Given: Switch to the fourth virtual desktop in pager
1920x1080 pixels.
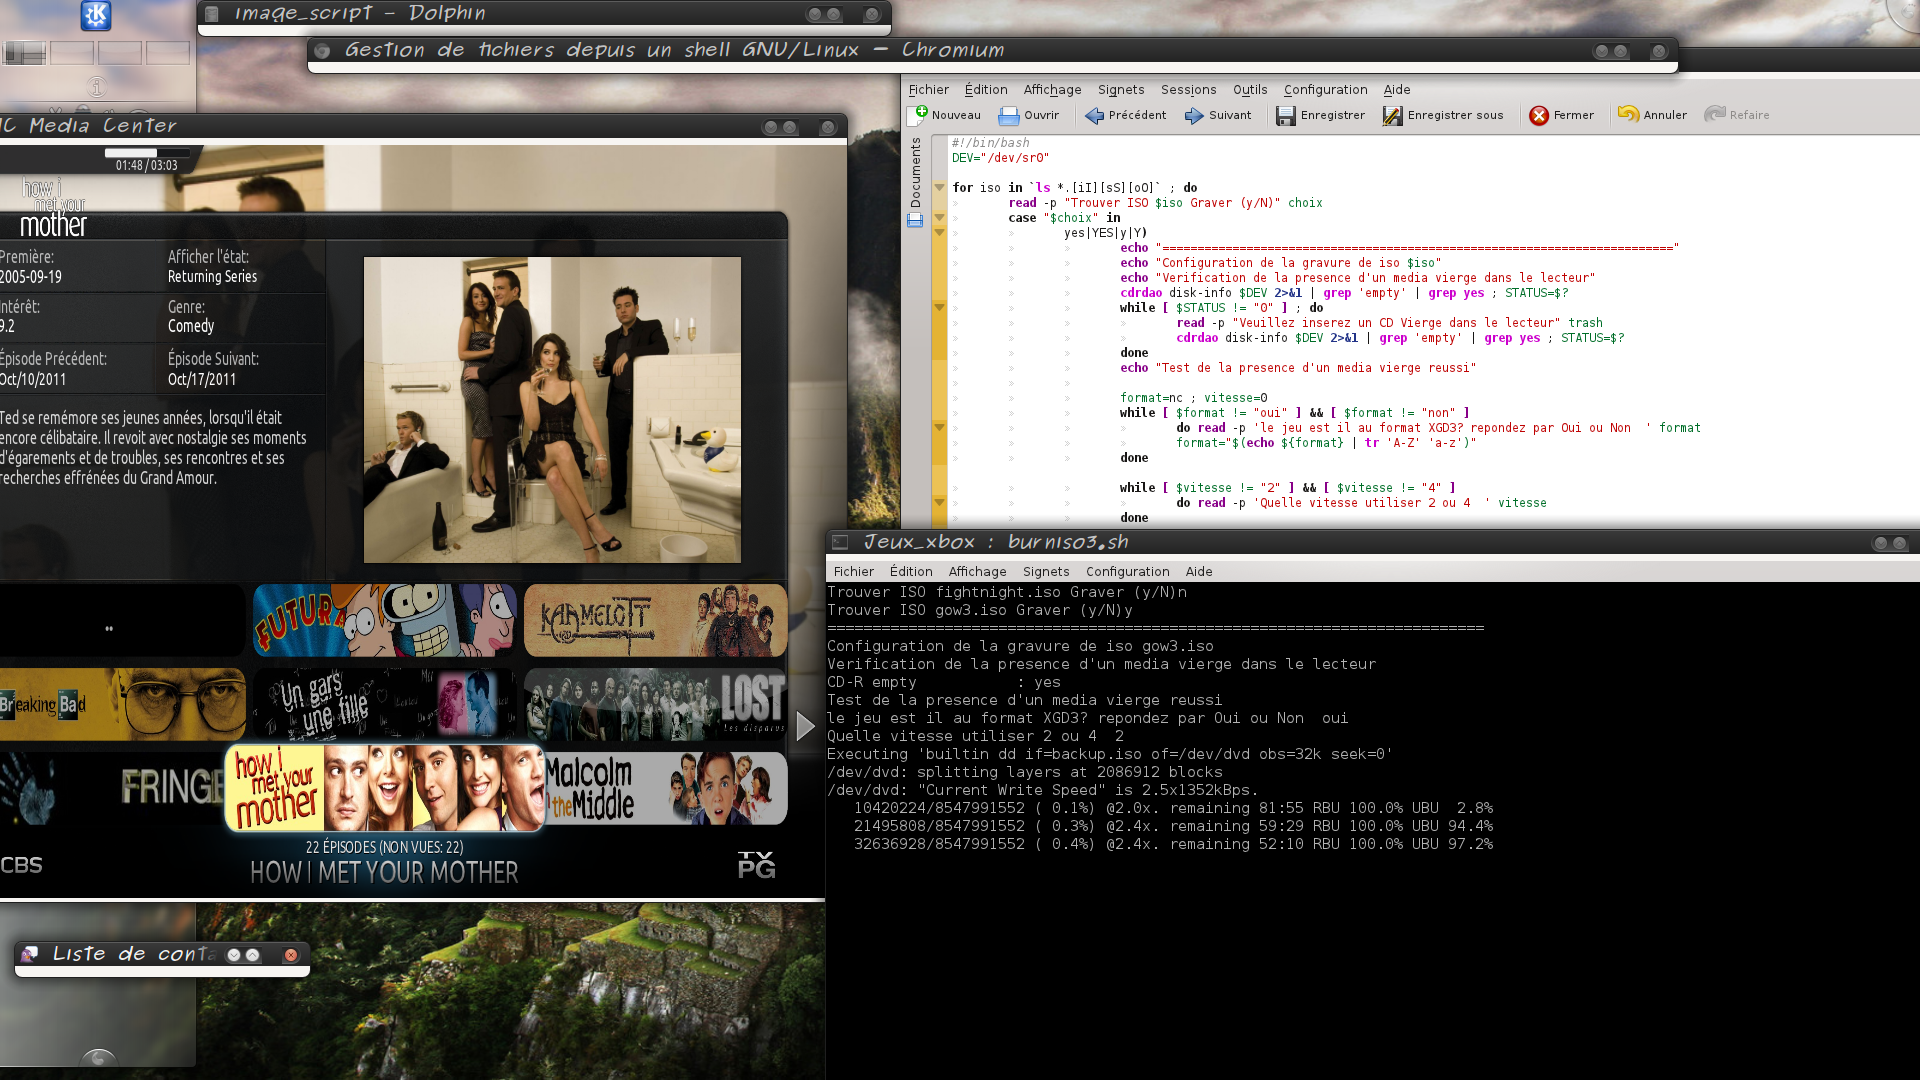Looking at the screenshot, I should (168, 53).
